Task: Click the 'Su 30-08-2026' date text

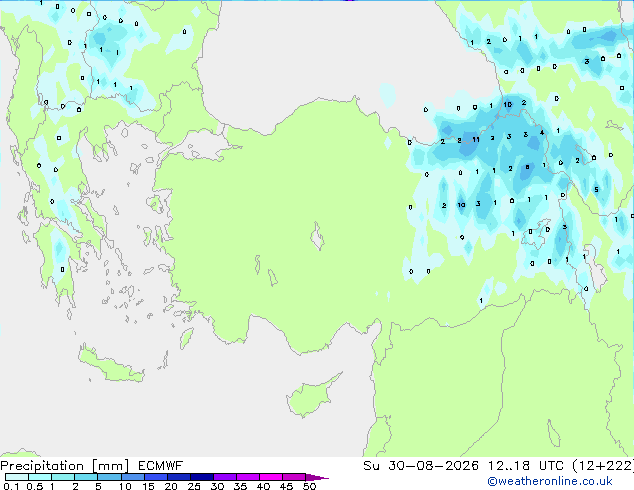Action: (x=421, y=466)
